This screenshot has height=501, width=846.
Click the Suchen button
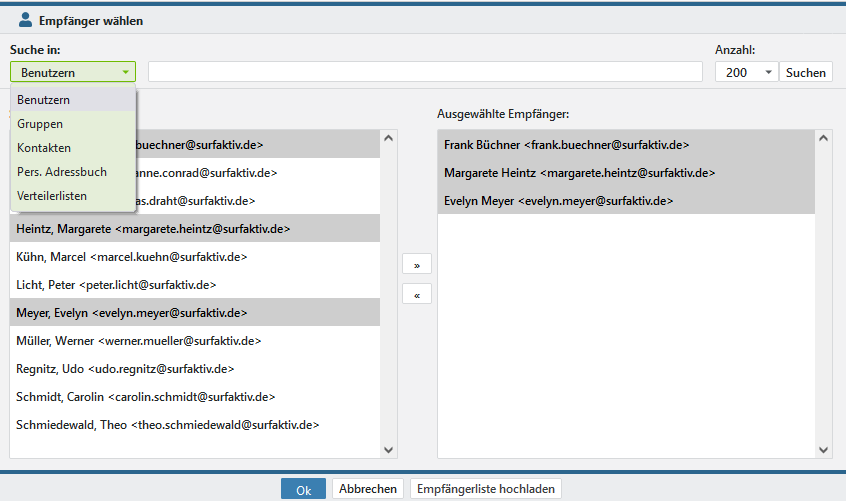coord(805,72)
